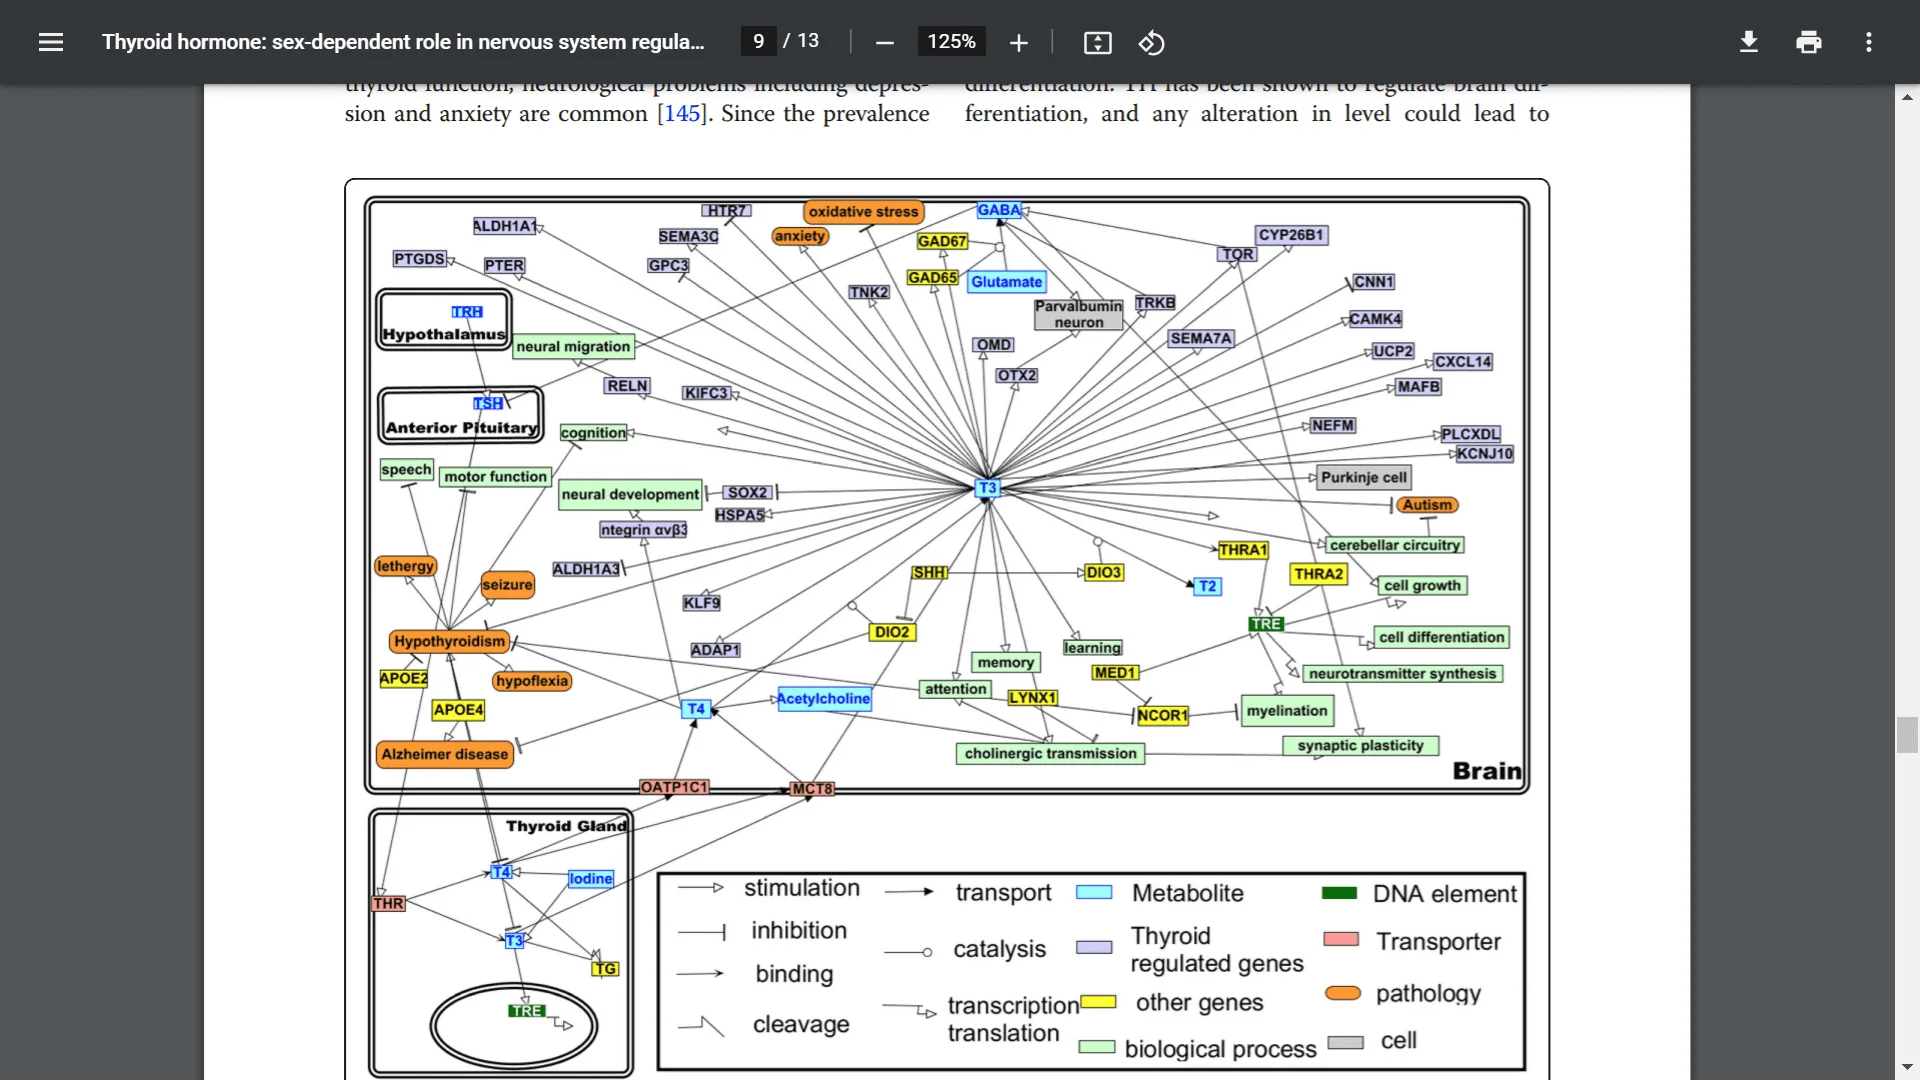Click the 'cell differentiation' label
This screenshot has width=1920, height=1080.
(1441, 637)
